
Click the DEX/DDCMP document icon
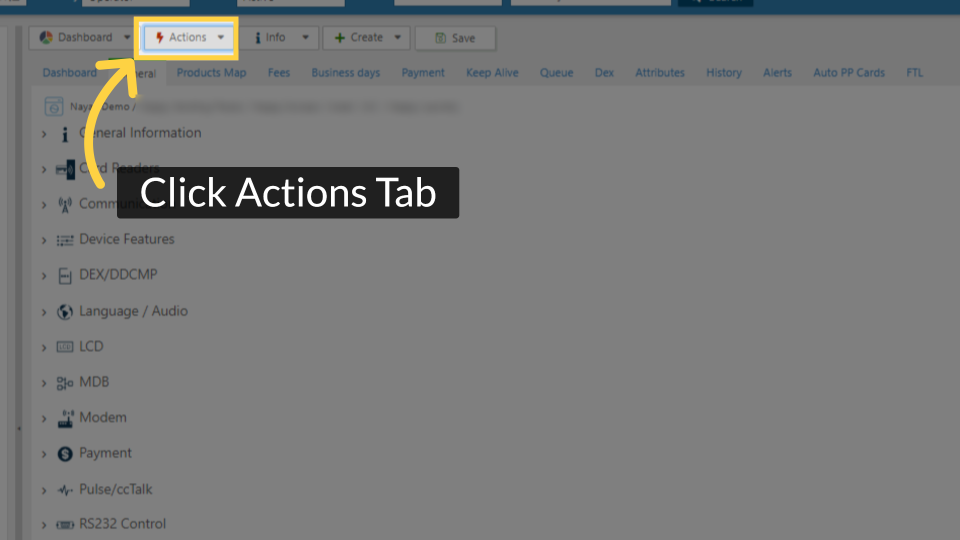65,276
